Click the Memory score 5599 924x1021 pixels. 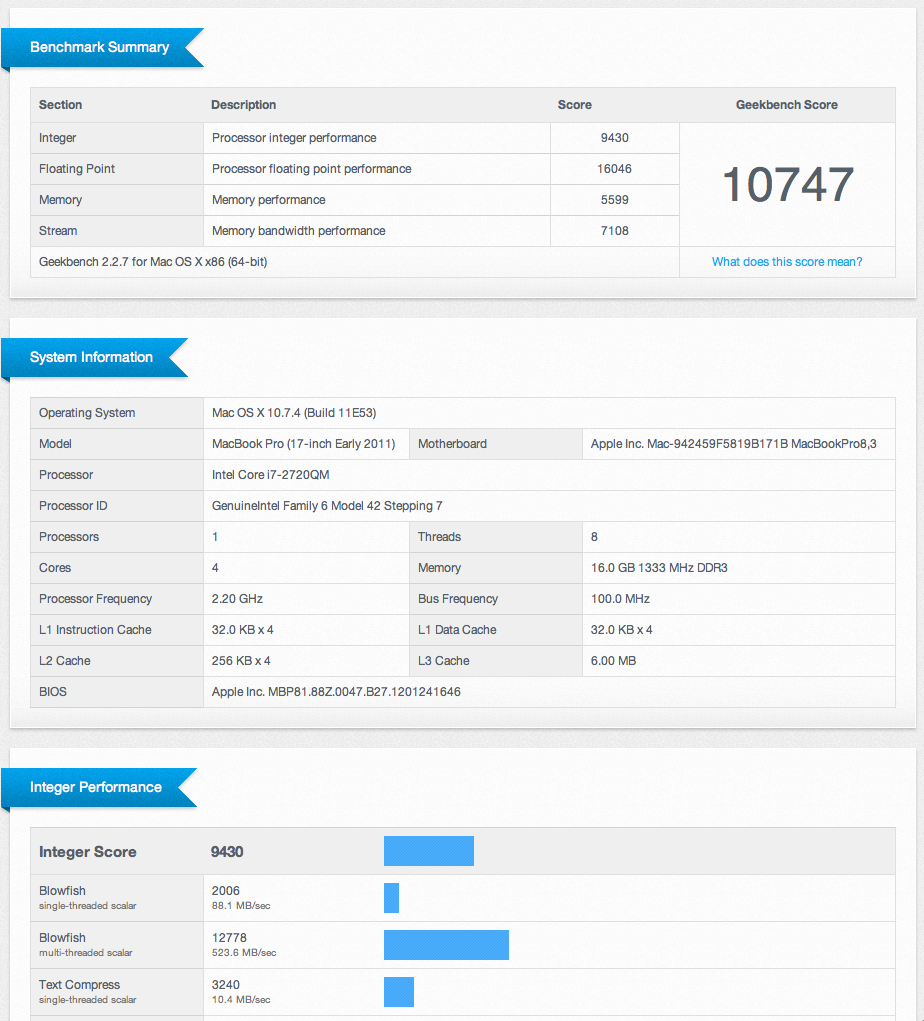click(x=615, y=200)
